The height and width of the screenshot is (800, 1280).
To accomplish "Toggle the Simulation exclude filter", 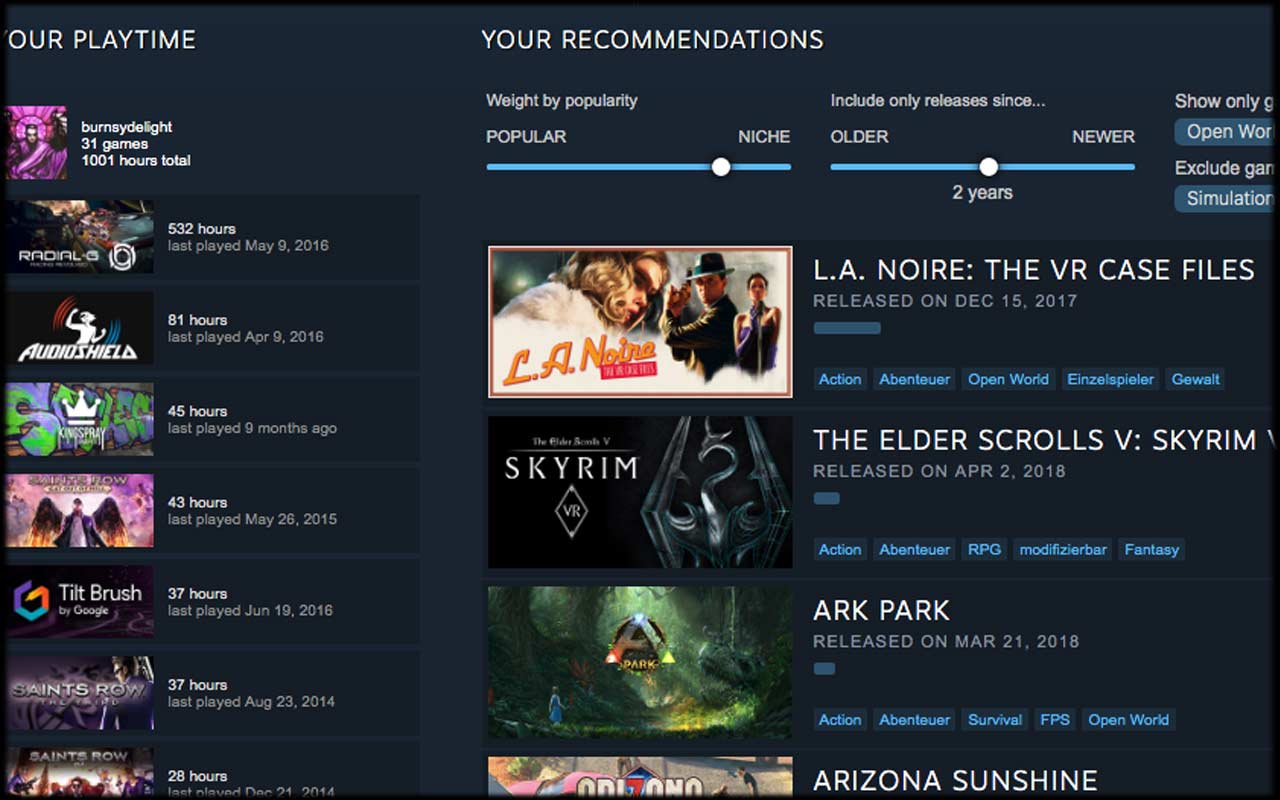I will 1225,198.
